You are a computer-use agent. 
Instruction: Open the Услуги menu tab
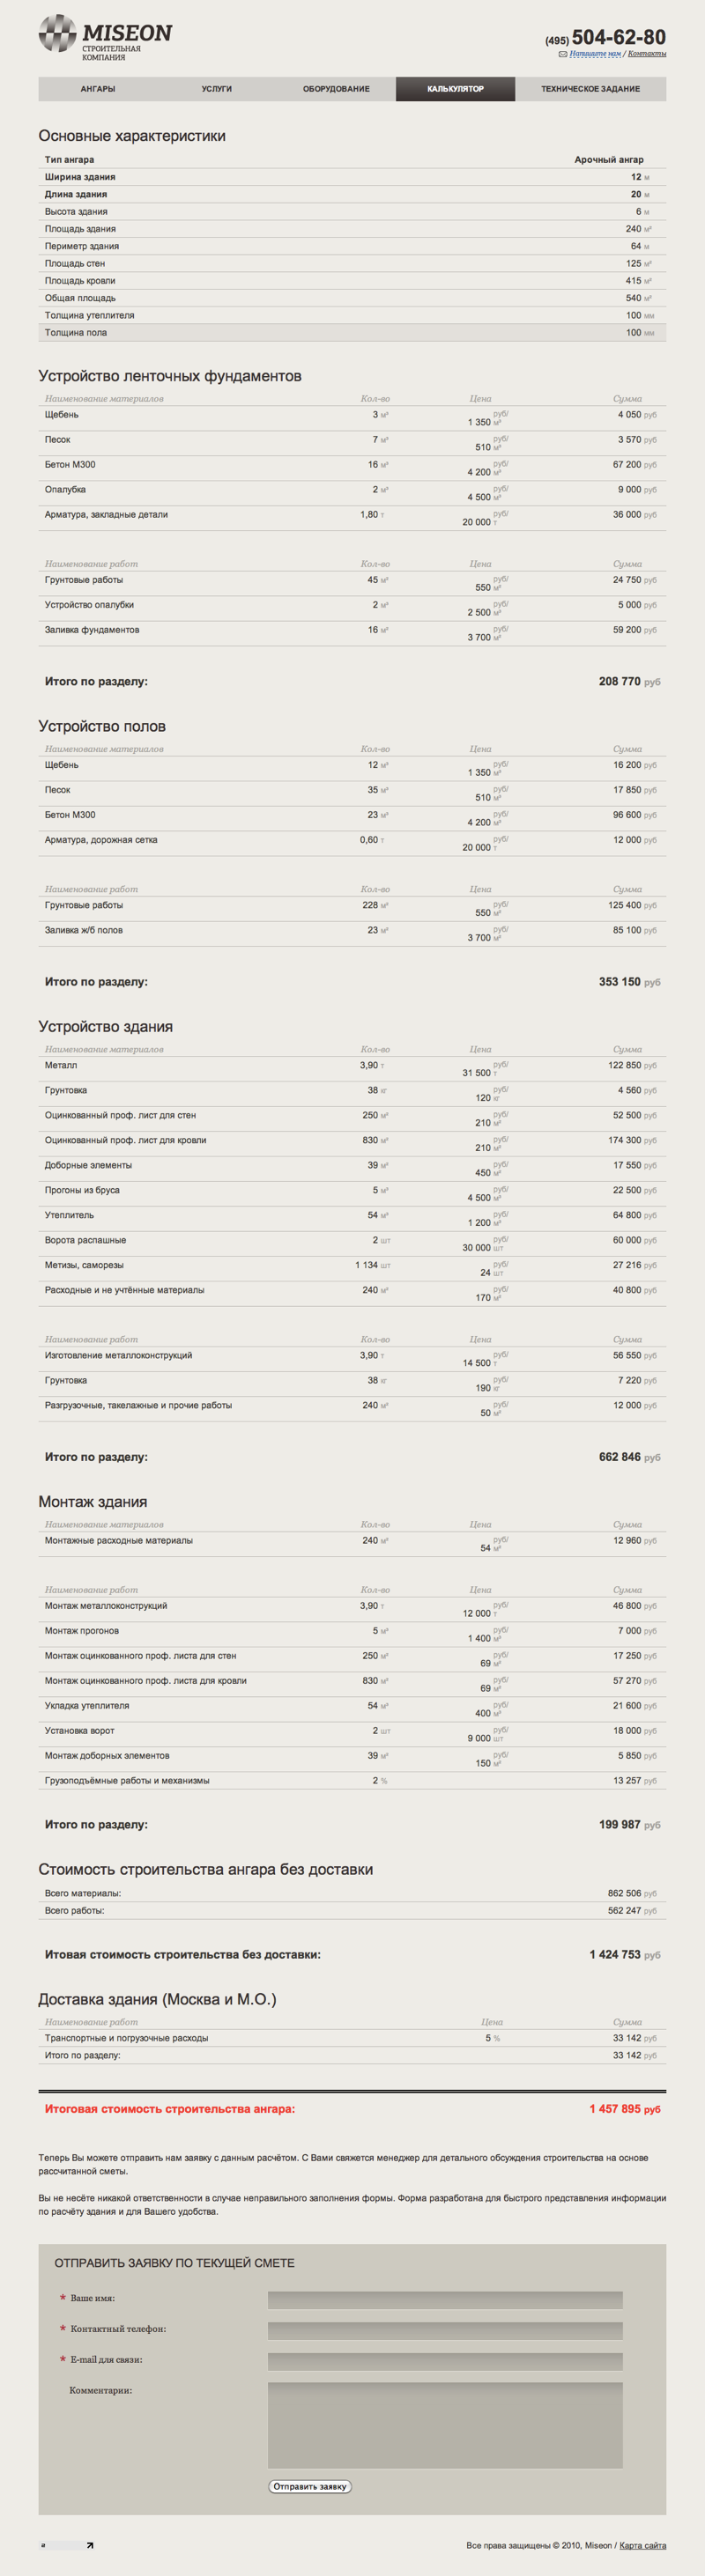click(217, 89)
